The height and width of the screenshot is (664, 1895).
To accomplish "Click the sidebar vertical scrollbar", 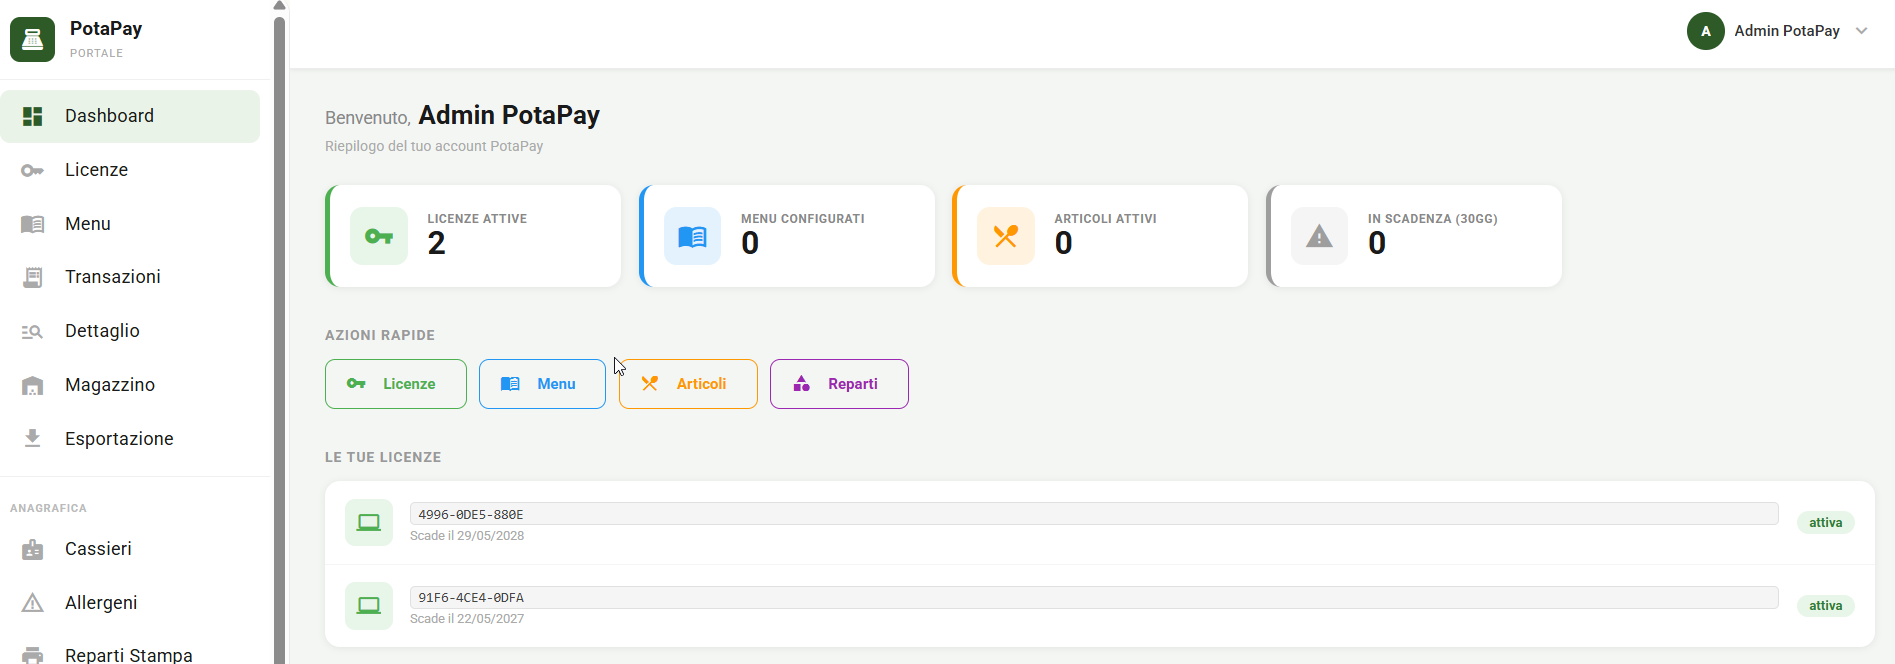I will pyautogui.click(x=279, y=340).
